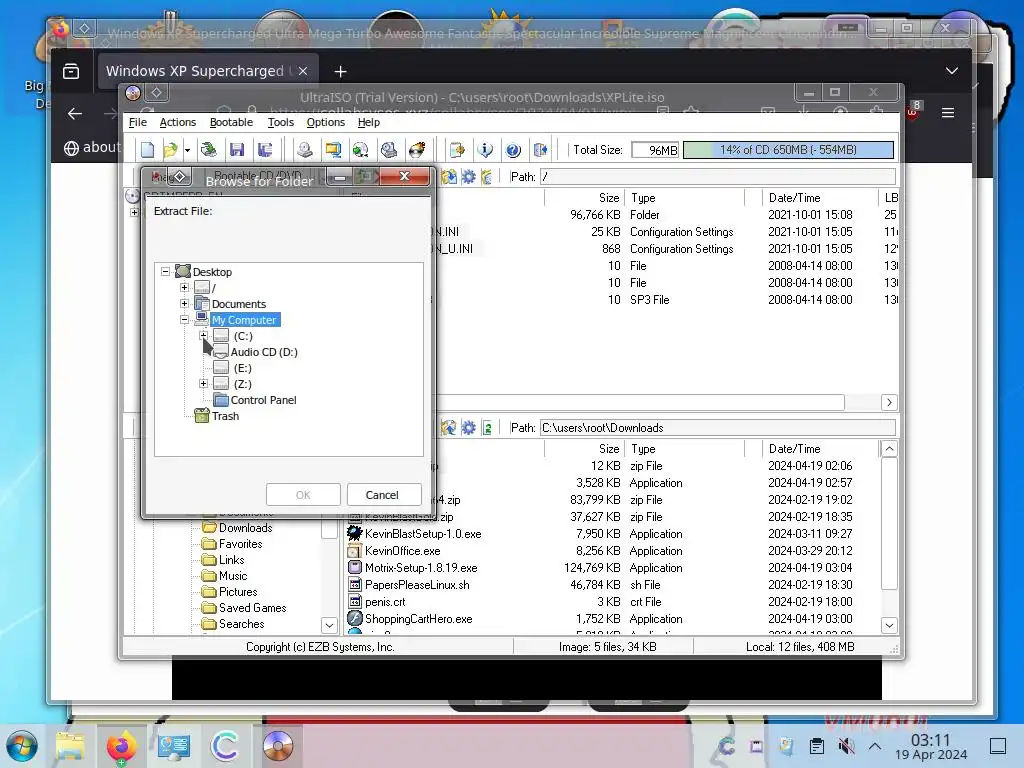
Task: Click Make CD/DVD image icon
Action: pos(304,150)
